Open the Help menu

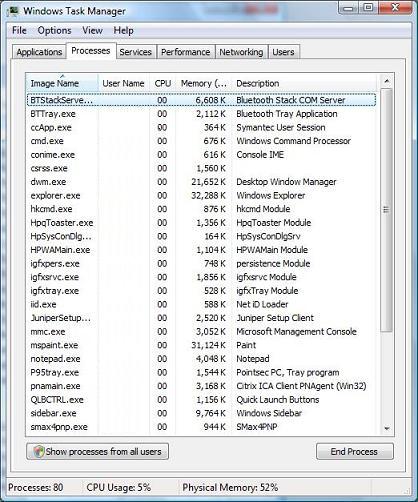tap(123, 30)
